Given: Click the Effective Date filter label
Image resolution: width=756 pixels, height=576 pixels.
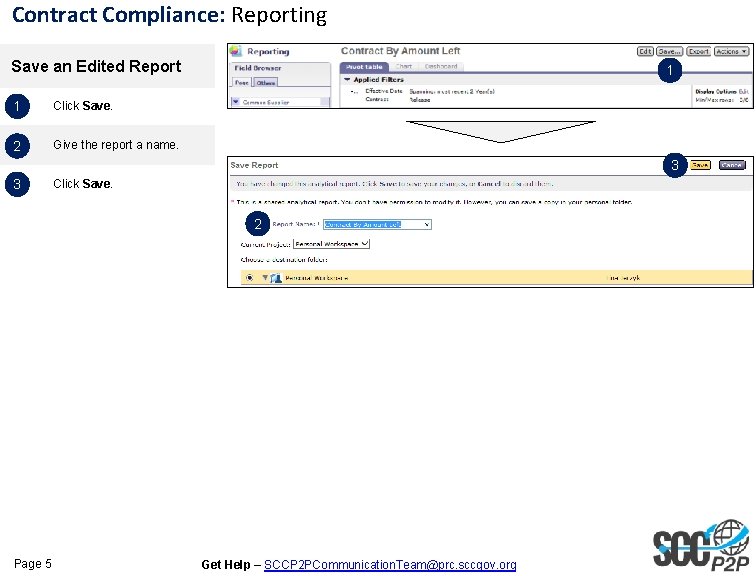Looking at the screenshot, I should pos(384,91).
